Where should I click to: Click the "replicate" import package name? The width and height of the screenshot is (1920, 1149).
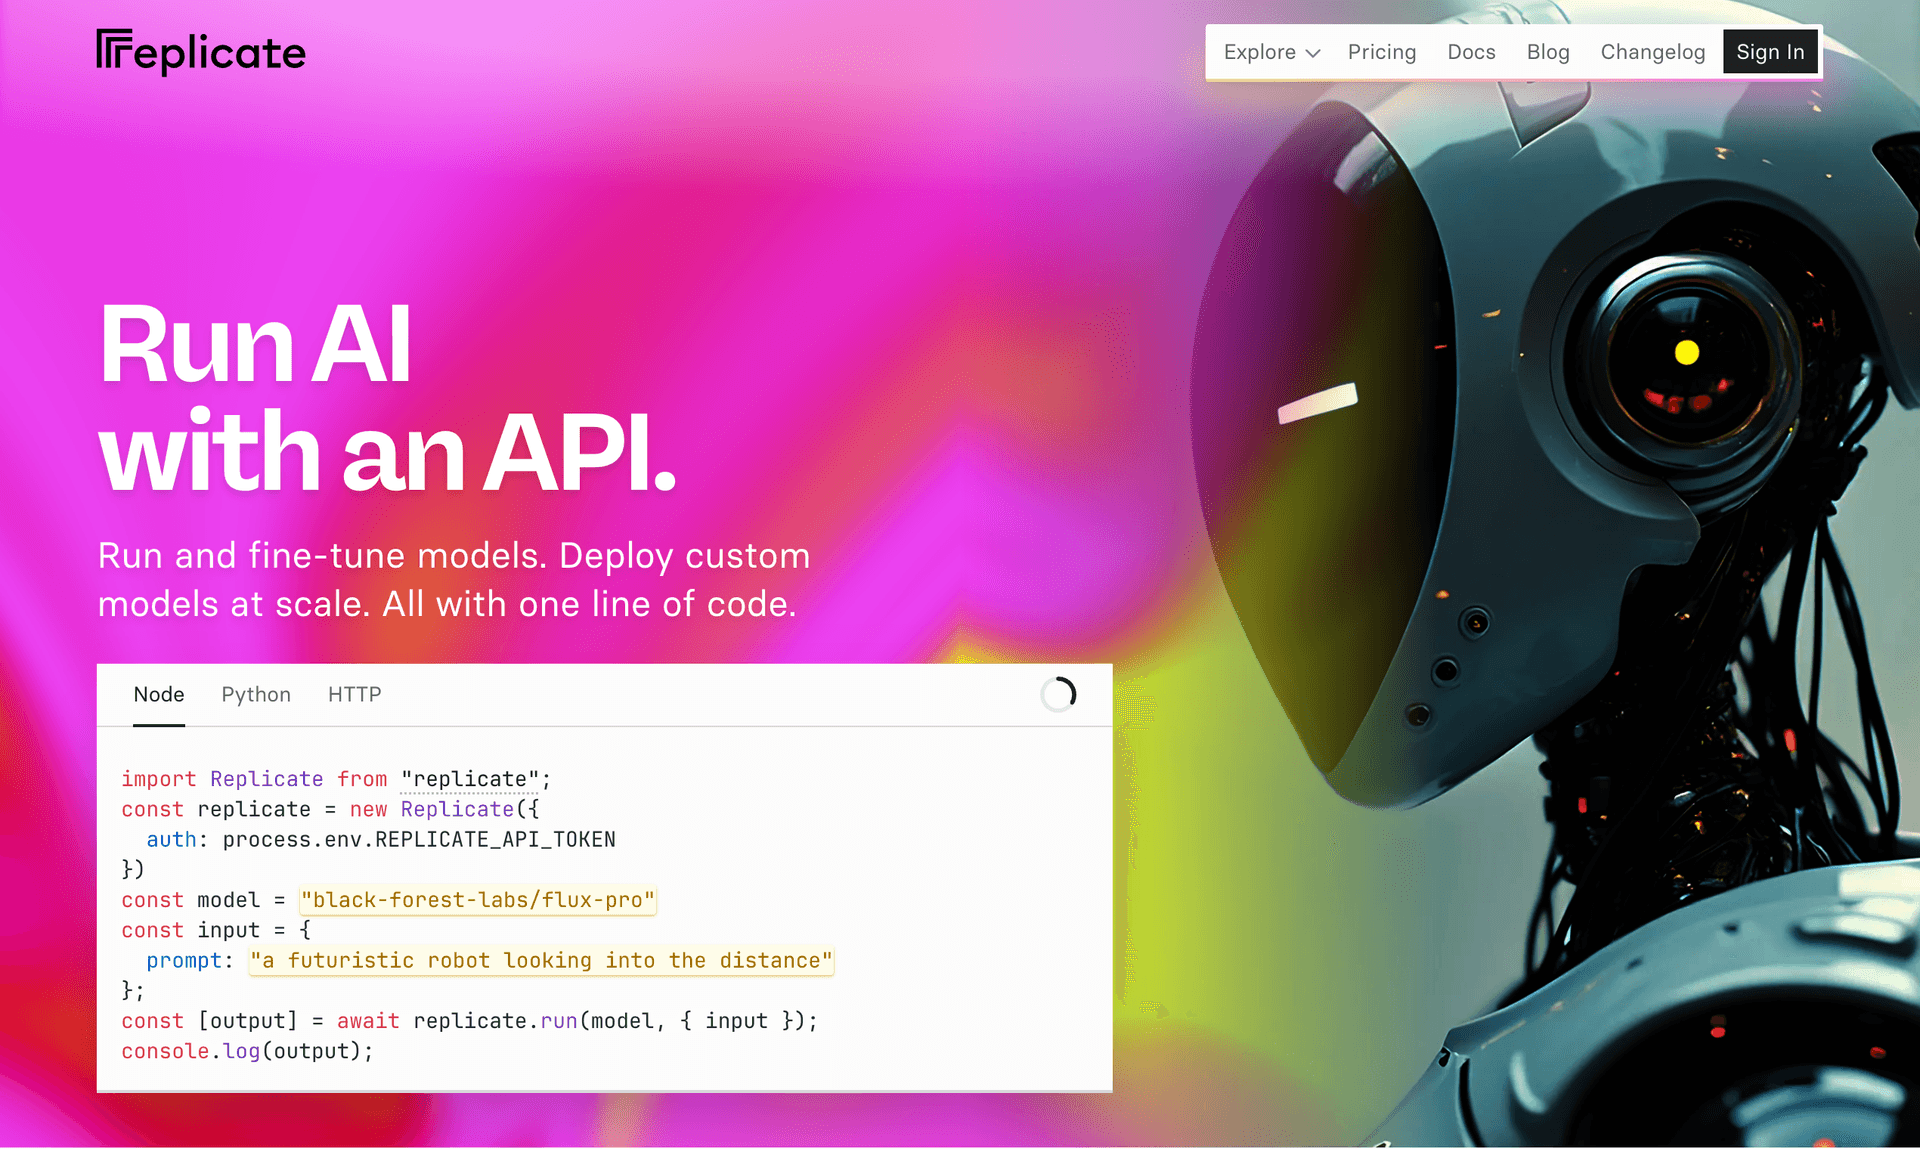coord(470,779)
